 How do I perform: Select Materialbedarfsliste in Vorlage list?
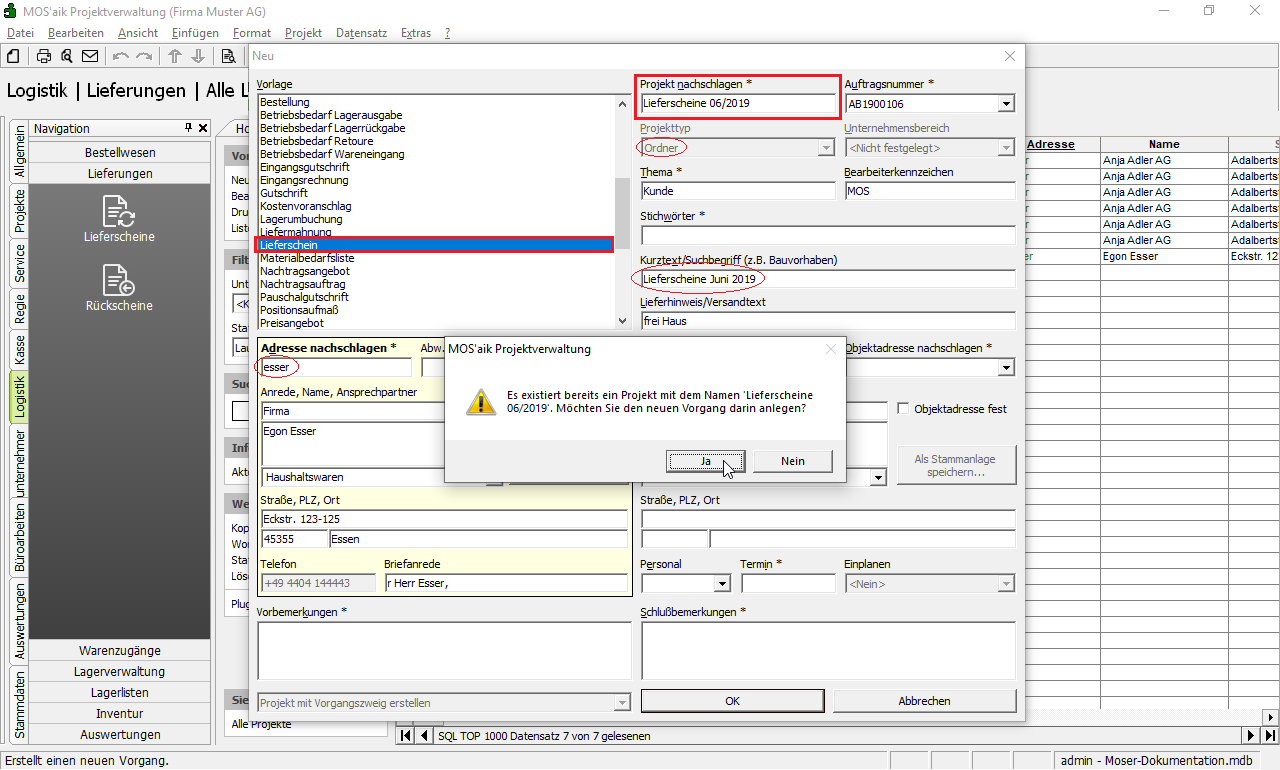pyautogui.click(x=307, y=258)
